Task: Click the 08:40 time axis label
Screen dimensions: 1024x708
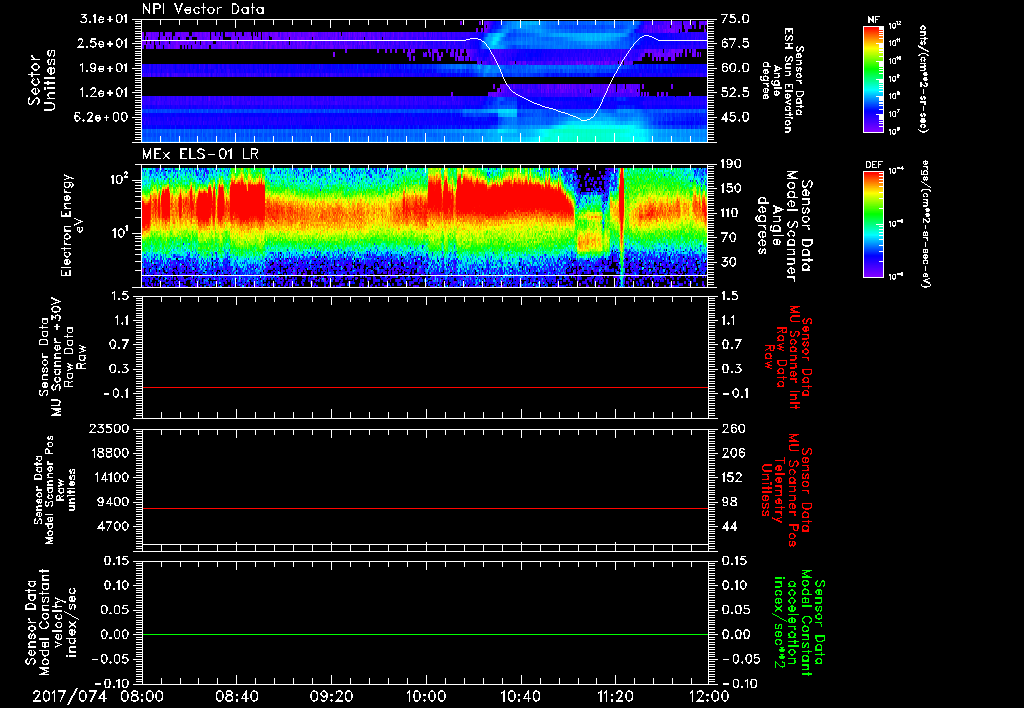Action: (x=238, y=697)
